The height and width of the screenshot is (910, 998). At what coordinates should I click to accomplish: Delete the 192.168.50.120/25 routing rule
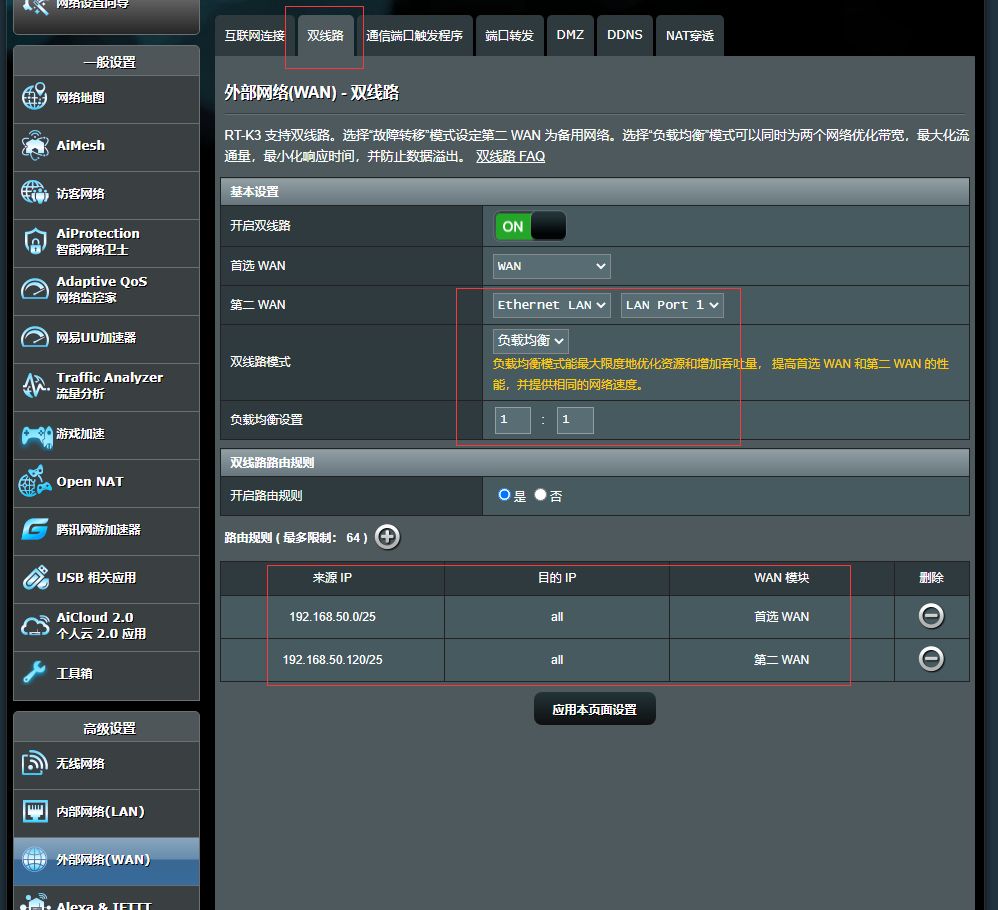[931, 659]
